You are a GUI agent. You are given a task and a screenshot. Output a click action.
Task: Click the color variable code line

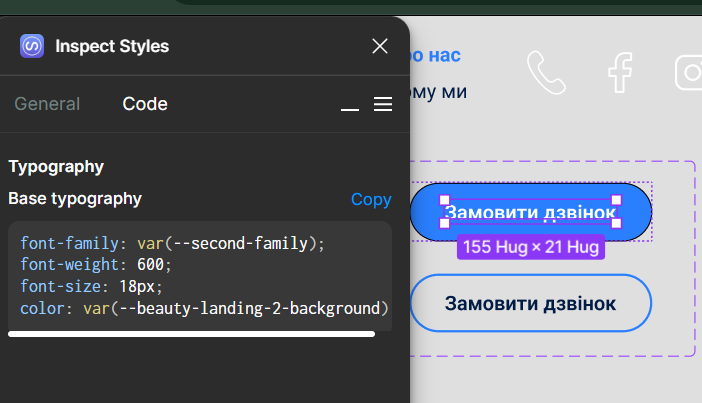point(204,309)
